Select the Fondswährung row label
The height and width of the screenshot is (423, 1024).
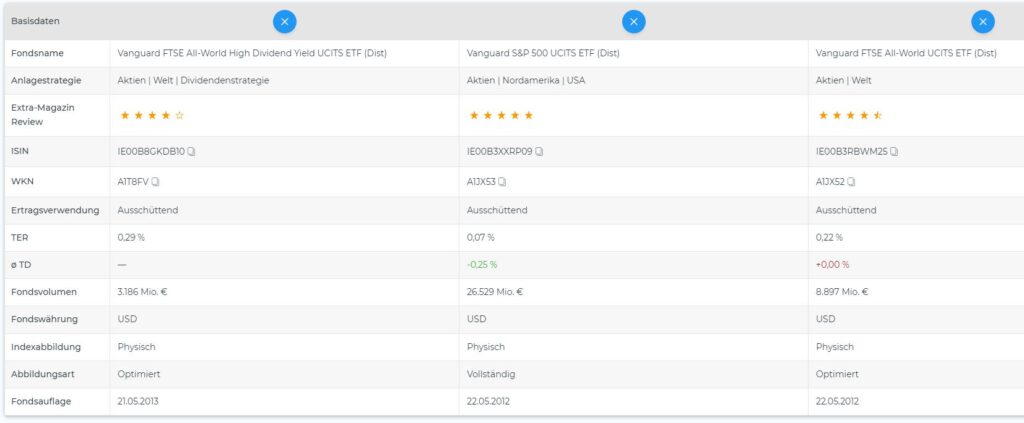(44, 319)
